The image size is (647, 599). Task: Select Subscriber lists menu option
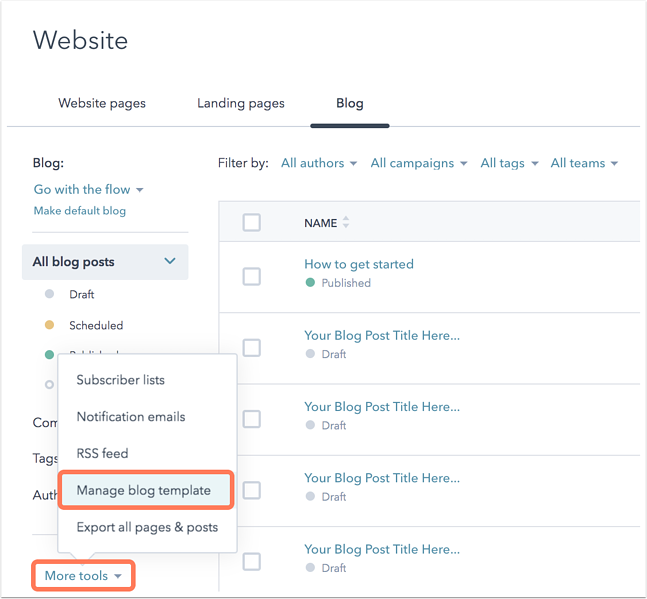(x=121, y=380)
